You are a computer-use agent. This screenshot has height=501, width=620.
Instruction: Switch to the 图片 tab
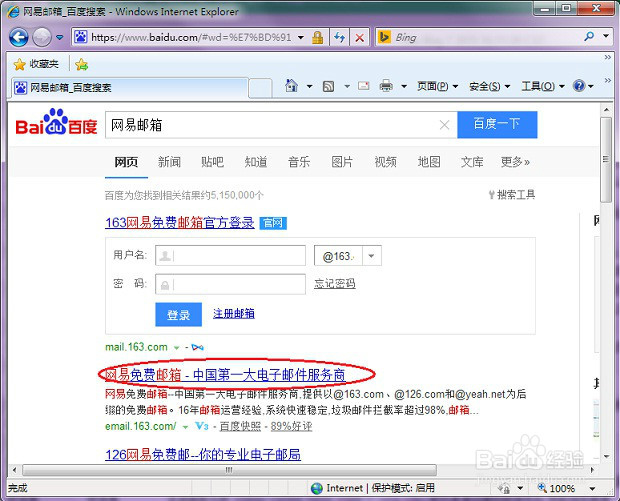click(x=342, y=162)
